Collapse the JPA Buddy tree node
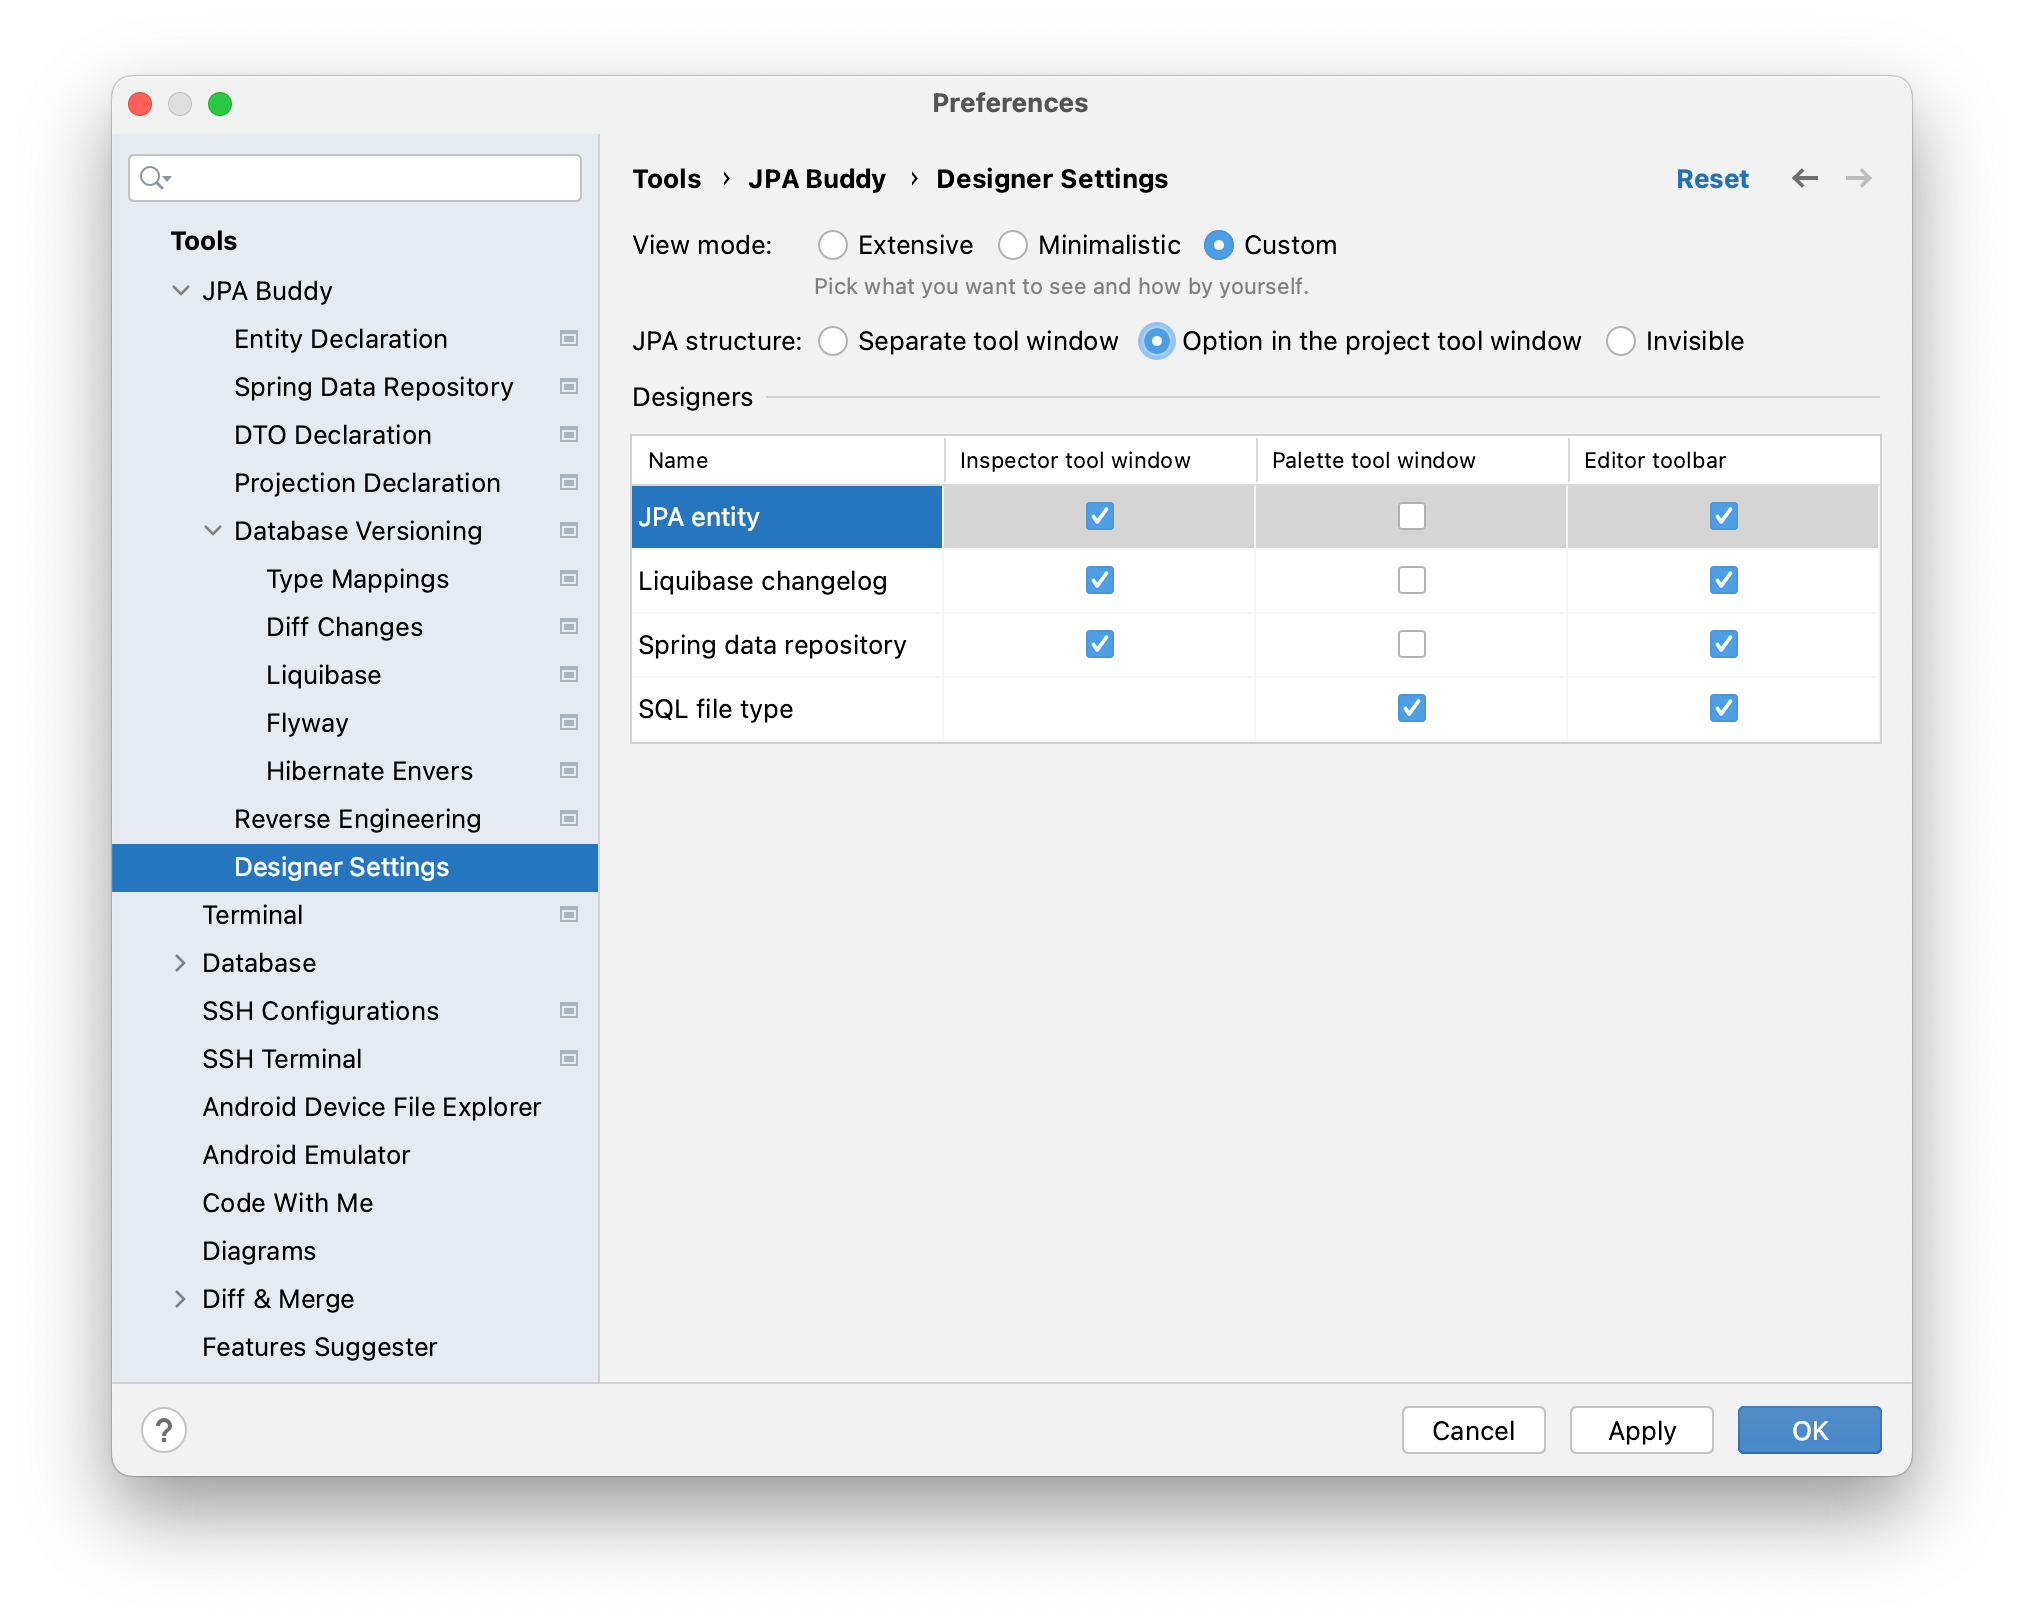The width and height of the screenshot is (2024, 1624). pyautogui.click(x=181, y=291)
